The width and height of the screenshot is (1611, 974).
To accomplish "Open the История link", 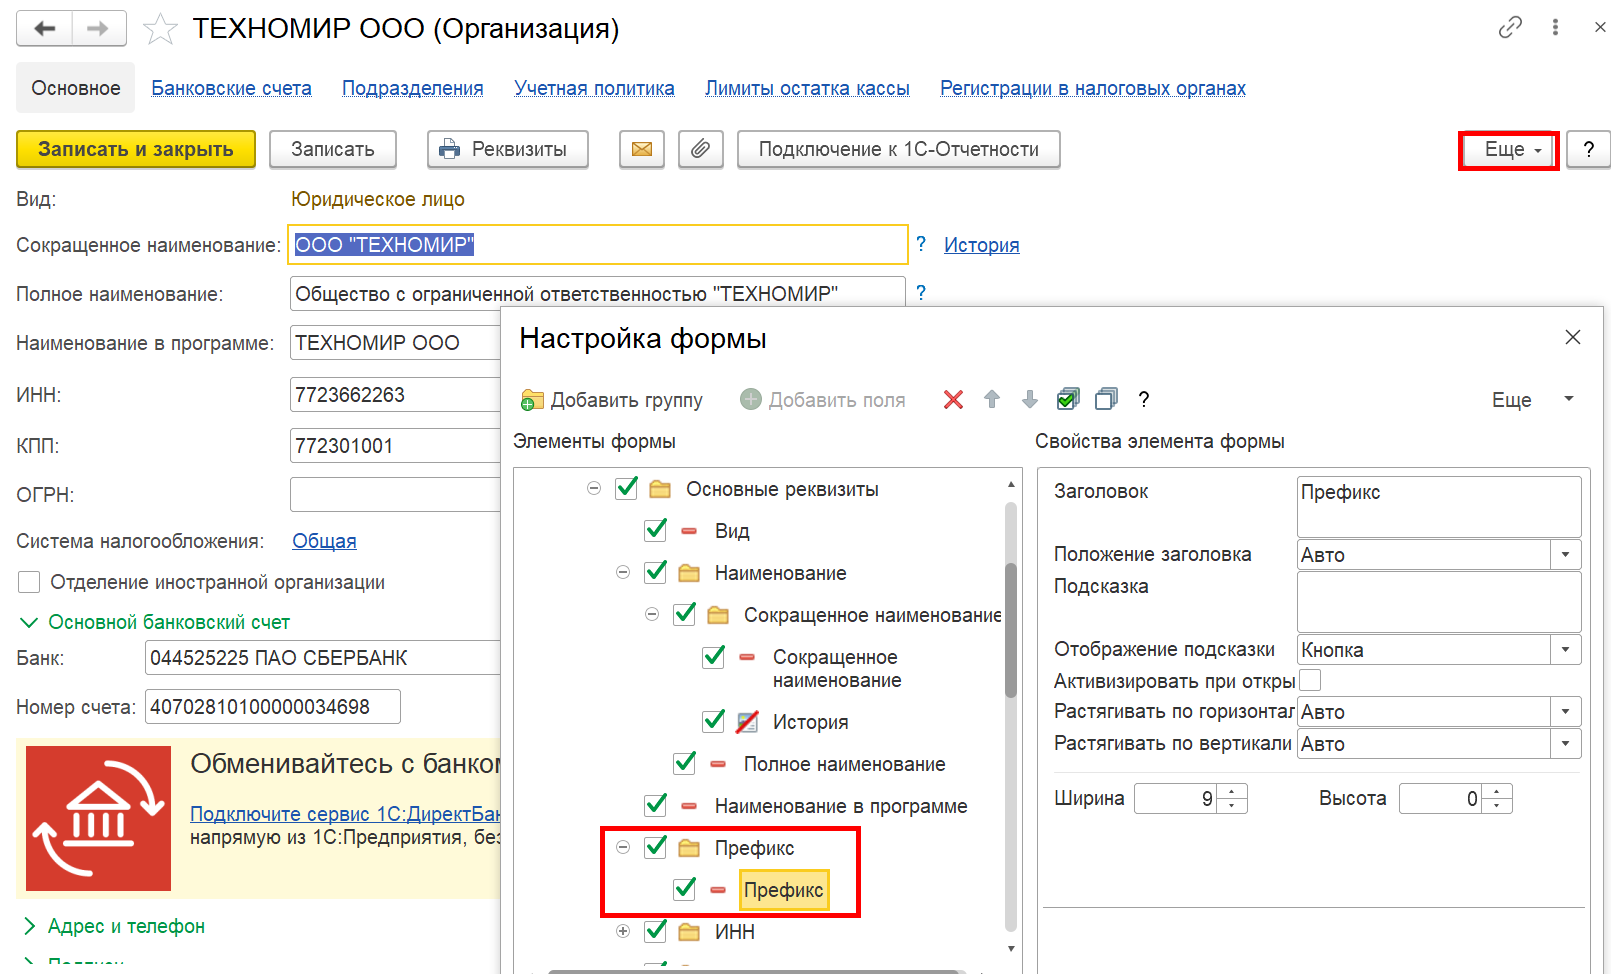I will (x=981, y=245).
